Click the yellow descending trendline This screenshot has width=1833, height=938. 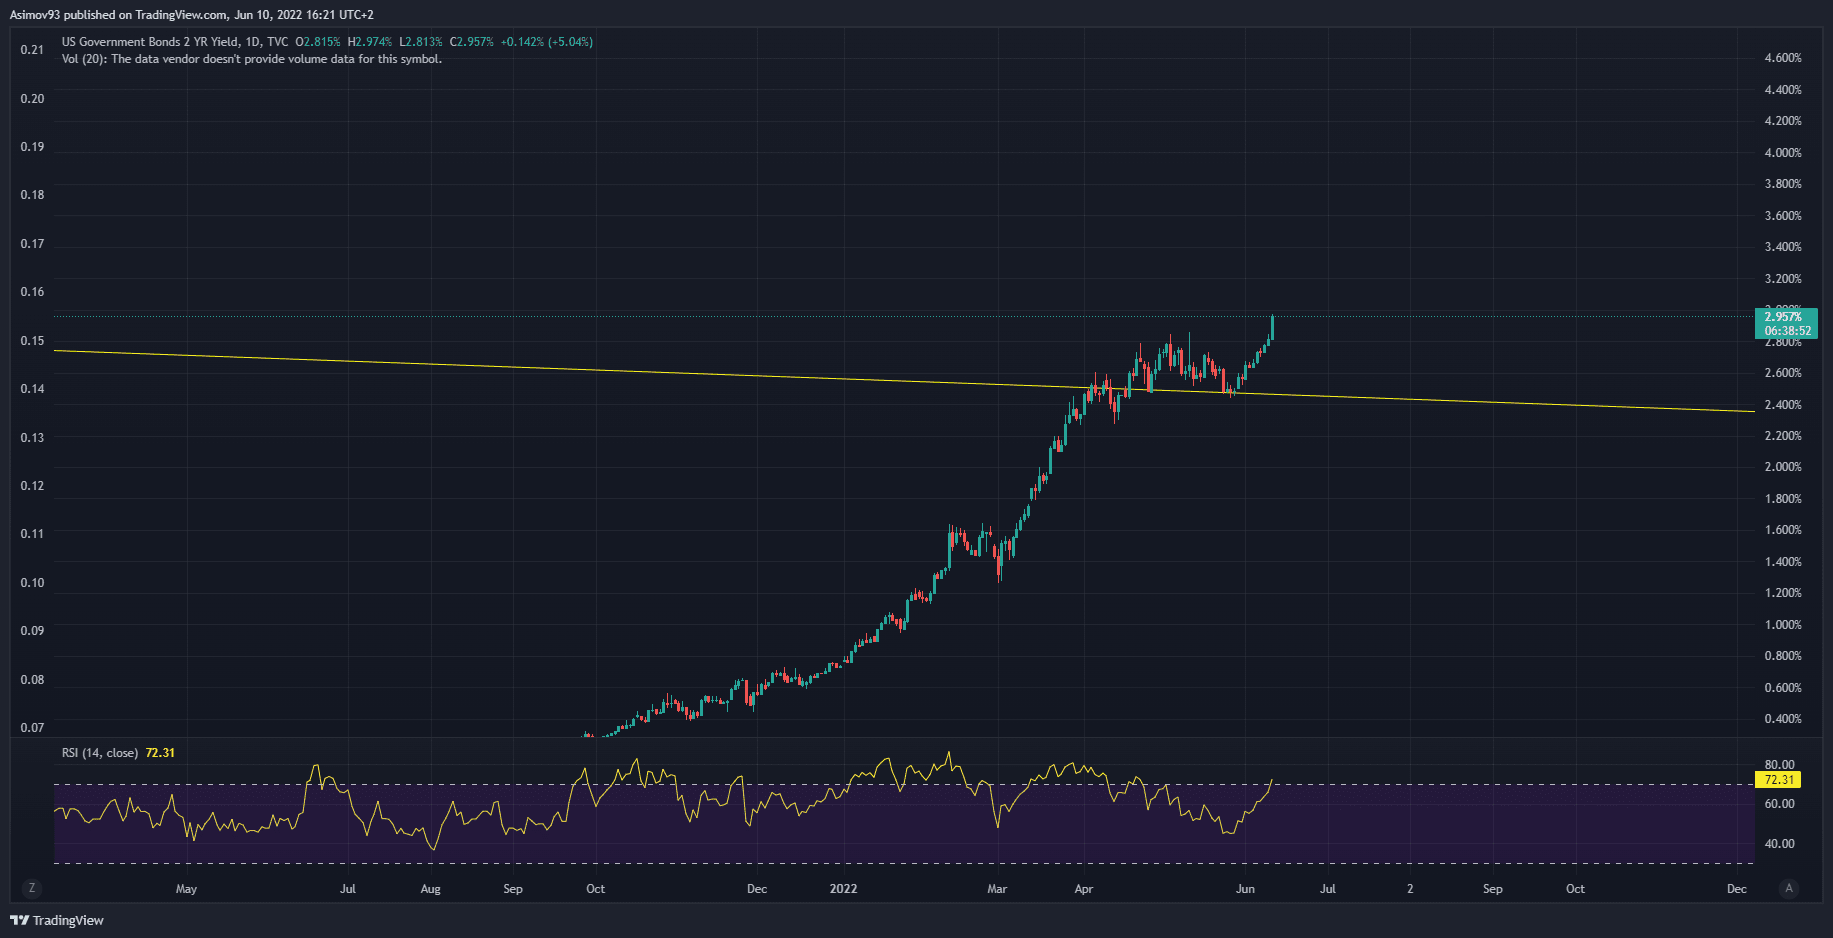600,370
